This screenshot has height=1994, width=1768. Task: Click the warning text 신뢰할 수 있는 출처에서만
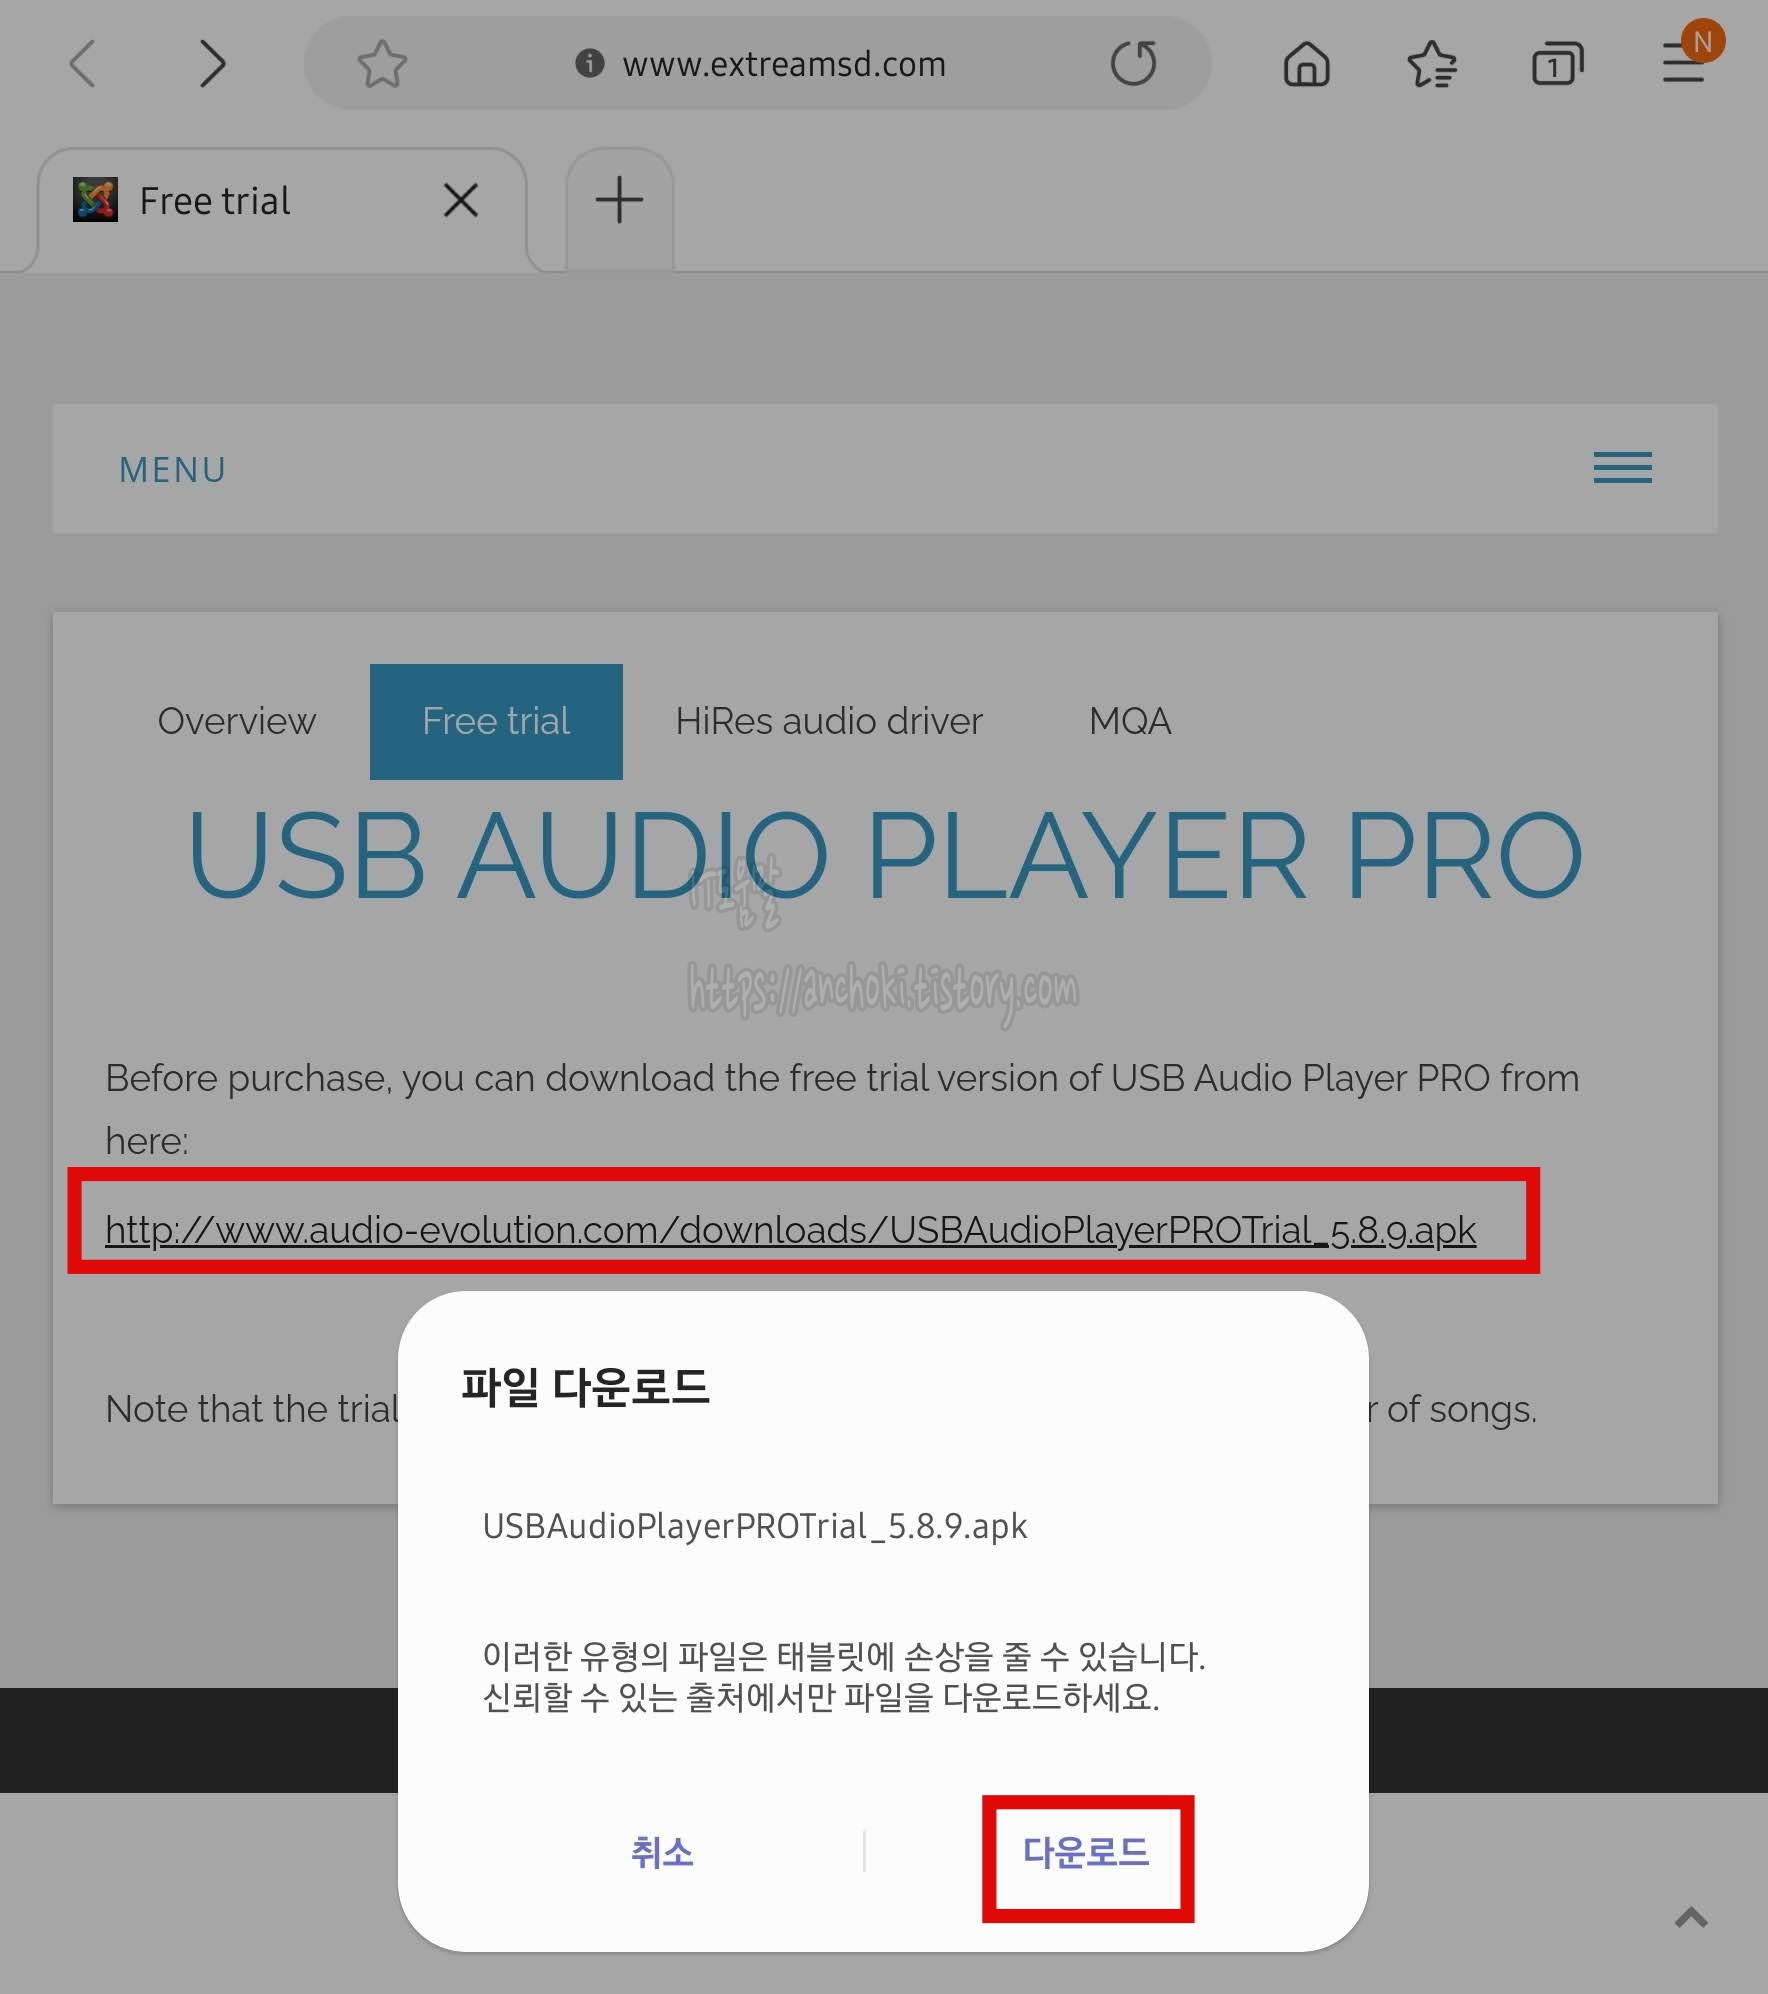pos(659,1697)
